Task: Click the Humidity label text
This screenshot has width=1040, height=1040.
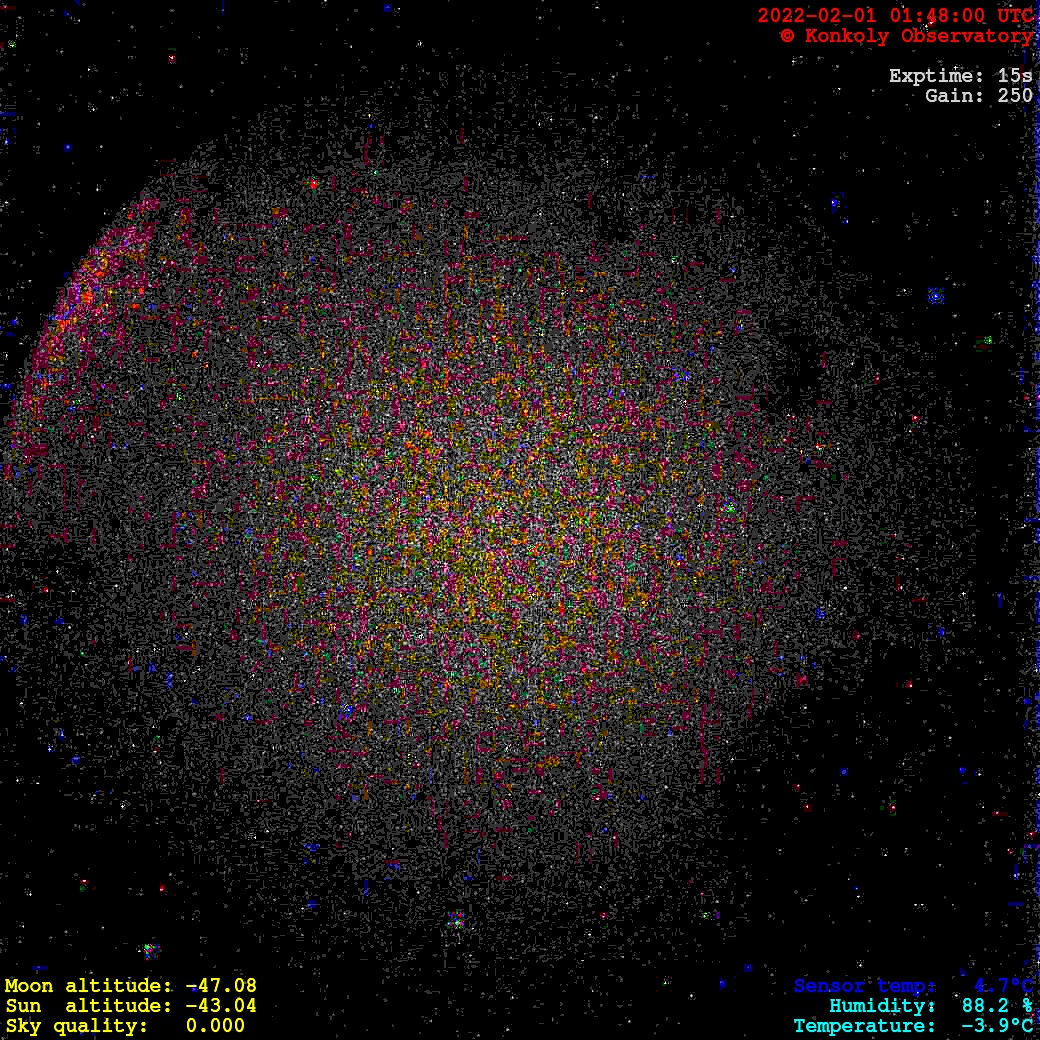Action: point(882,1006)
